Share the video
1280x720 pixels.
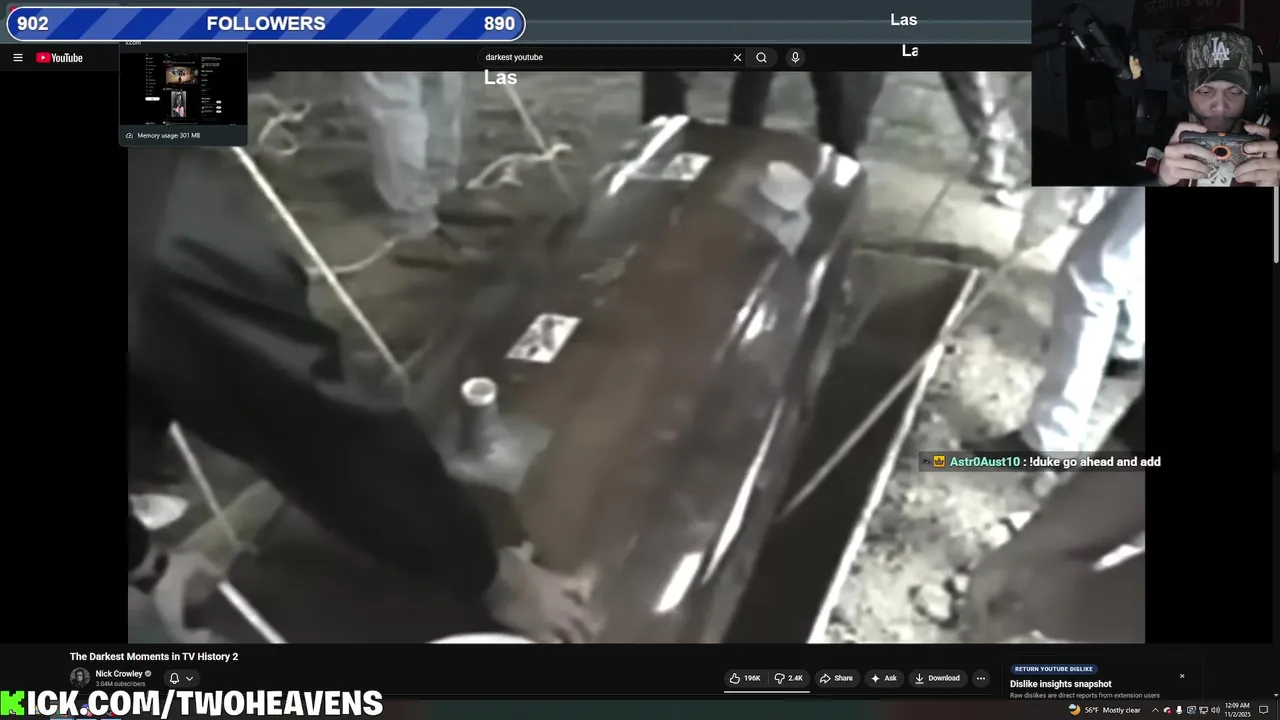836,678
